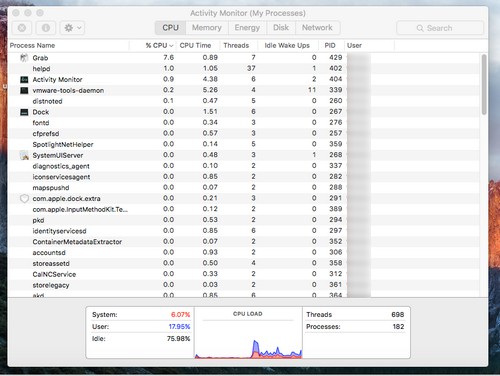Select the diagnostics_agent process
This screenshot has width=500, height=376.
tap(244, 166)
